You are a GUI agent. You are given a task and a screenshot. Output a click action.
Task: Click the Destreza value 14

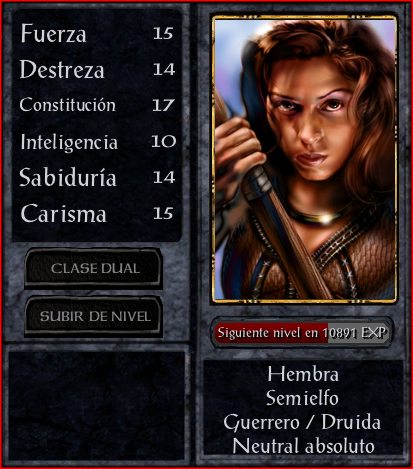click(164, 69)
